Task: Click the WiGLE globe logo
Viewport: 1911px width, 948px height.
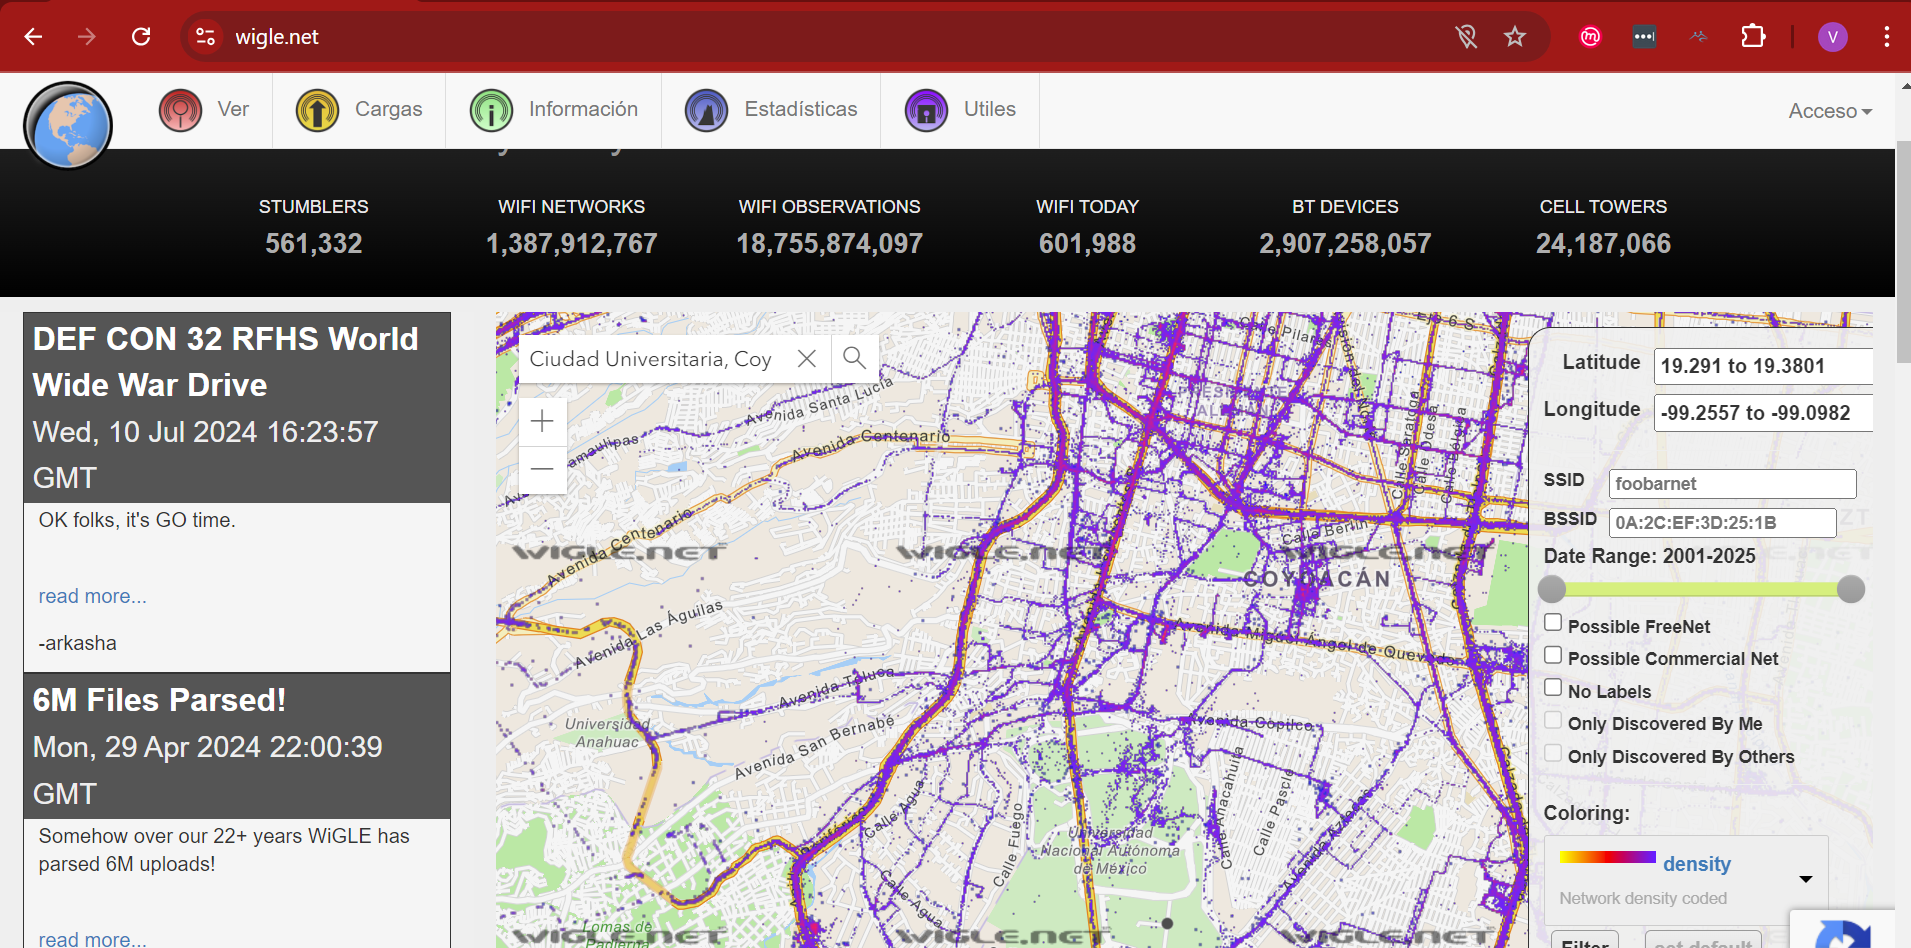Action: pyautogui.click(x=68, y=126)
